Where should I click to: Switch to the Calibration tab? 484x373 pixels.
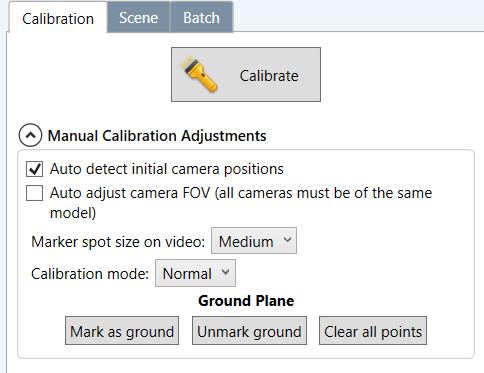tap(58, 18)
